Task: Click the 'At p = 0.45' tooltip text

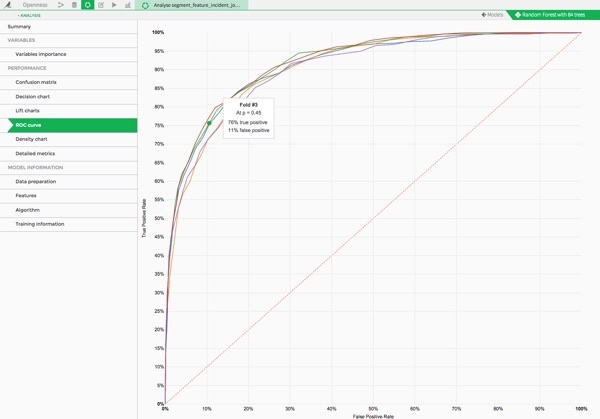Action: 249,113
